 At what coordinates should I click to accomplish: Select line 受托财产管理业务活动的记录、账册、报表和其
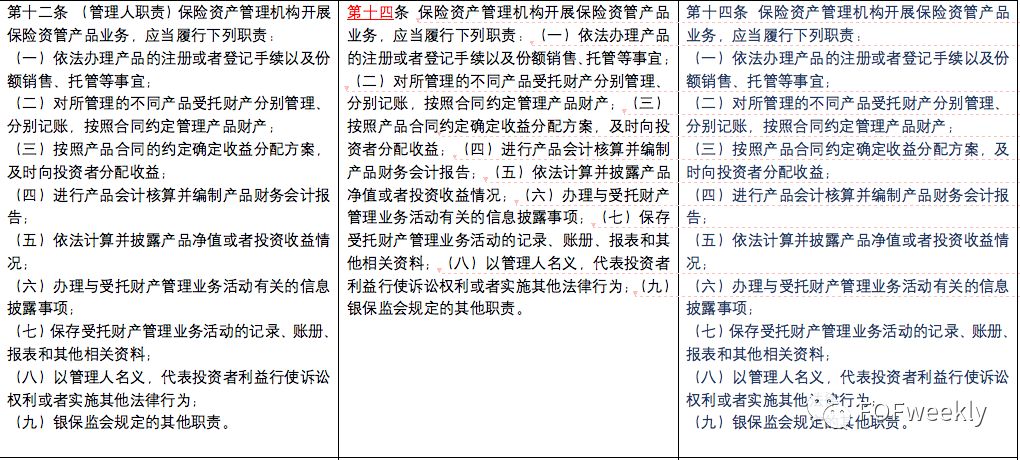pos(509,240)
